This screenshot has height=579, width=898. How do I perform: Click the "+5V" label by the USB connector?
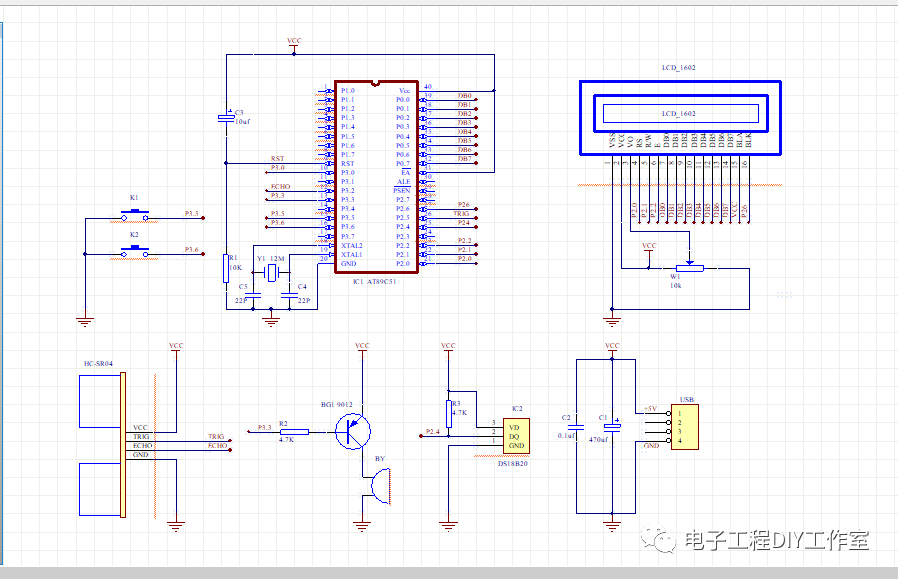650,409
